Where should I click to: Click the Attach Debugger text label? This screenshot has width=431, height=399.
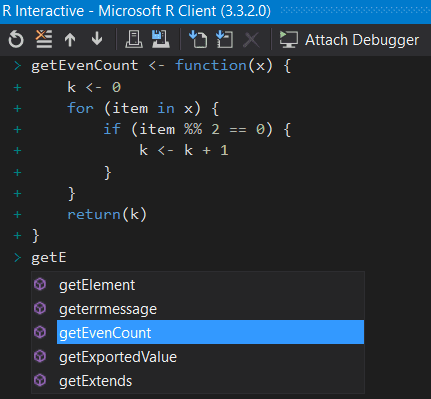(362, 40)
